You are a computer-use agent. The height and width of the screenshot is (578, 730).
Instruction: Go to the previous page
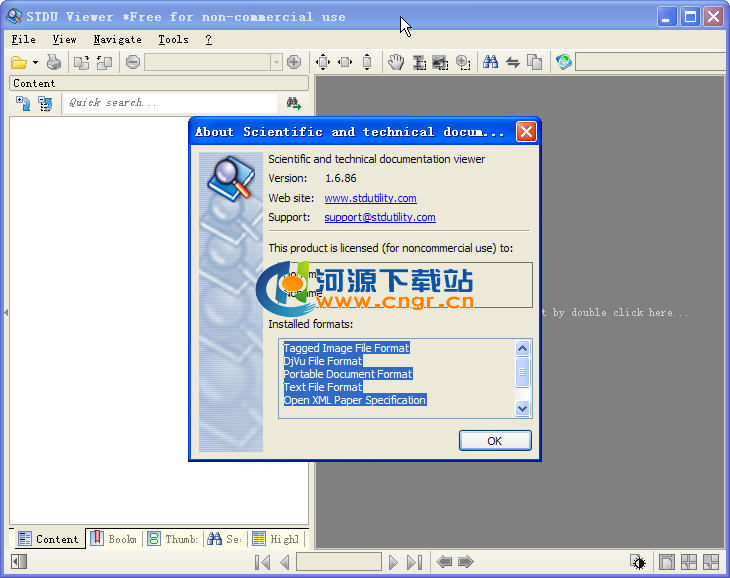point(285,562)
